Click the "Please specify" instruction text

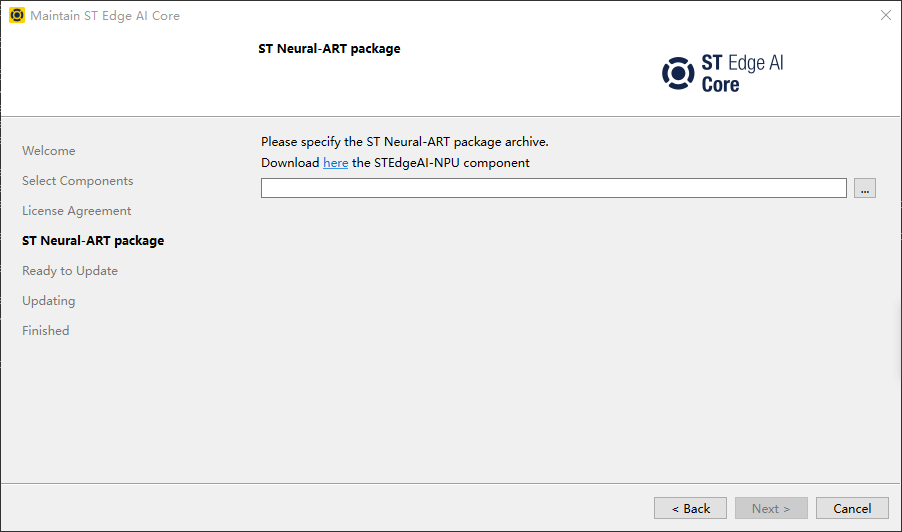[x=404, y=142]
